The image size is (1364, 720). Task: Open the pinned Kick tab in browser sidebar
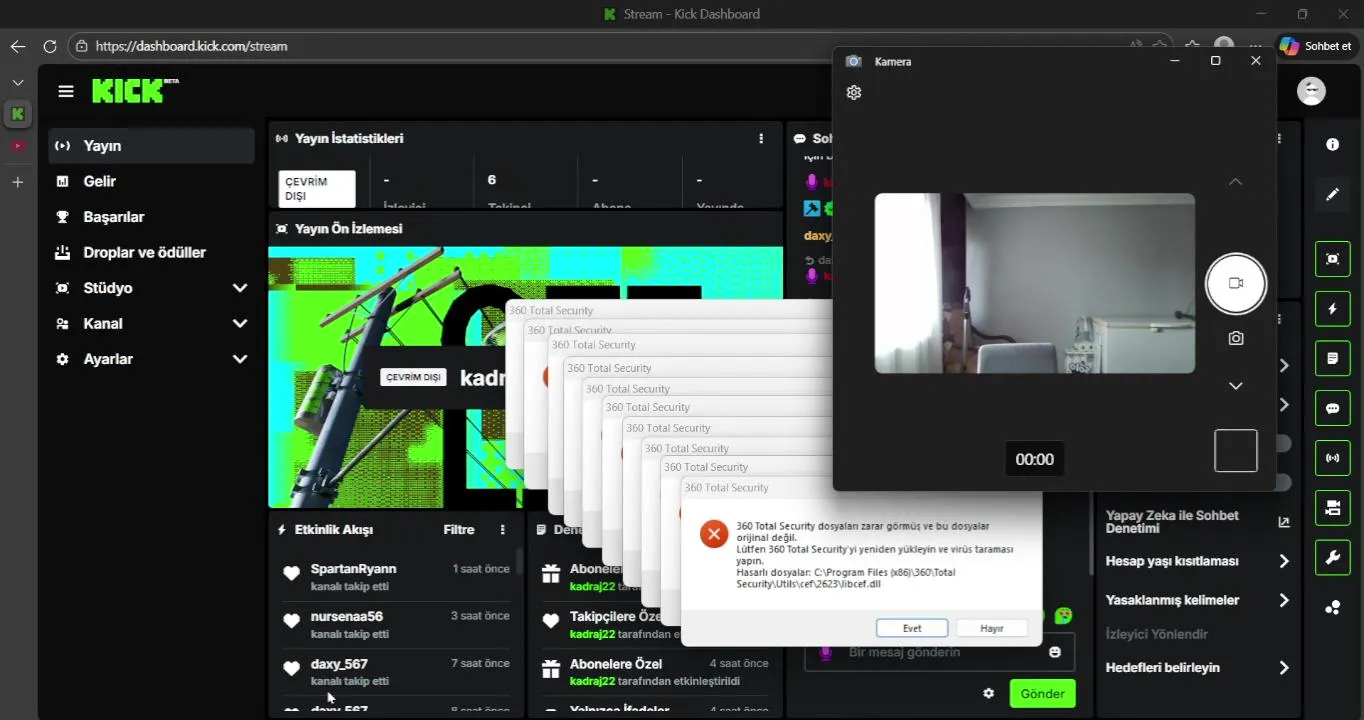[17, 114]
